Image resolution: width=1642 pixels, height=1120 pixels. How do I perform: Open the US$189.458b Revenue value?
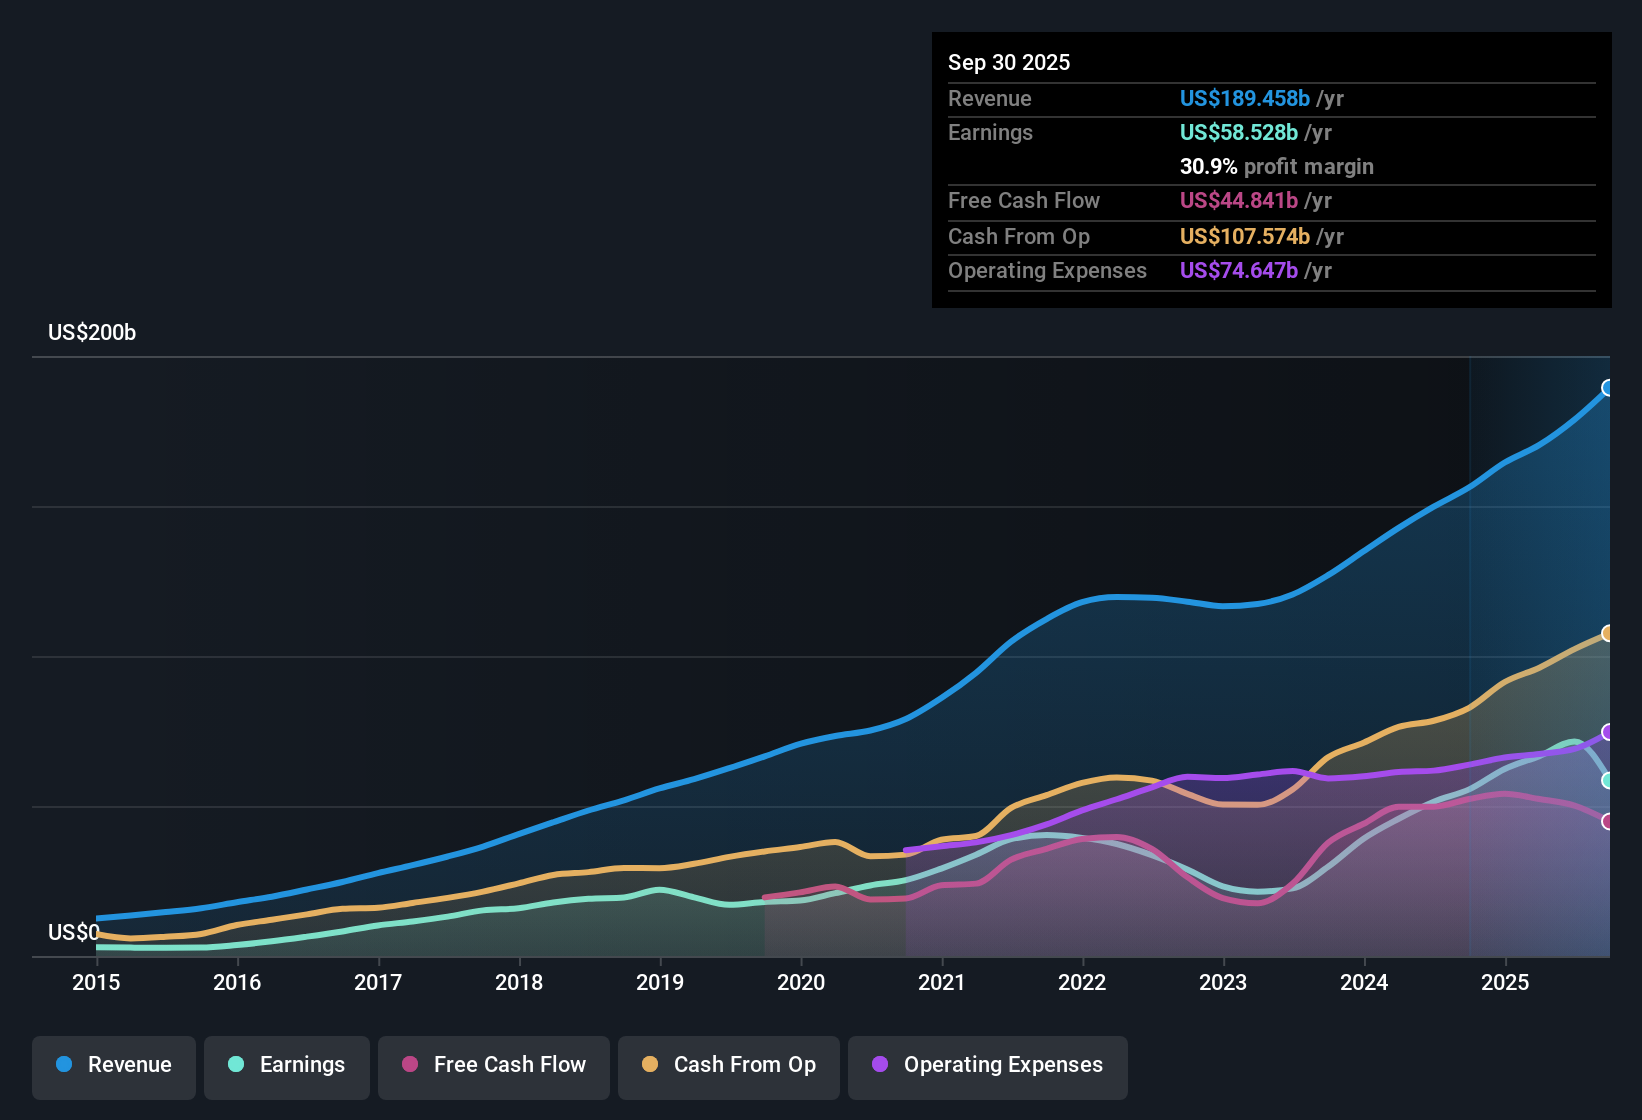1245,98
